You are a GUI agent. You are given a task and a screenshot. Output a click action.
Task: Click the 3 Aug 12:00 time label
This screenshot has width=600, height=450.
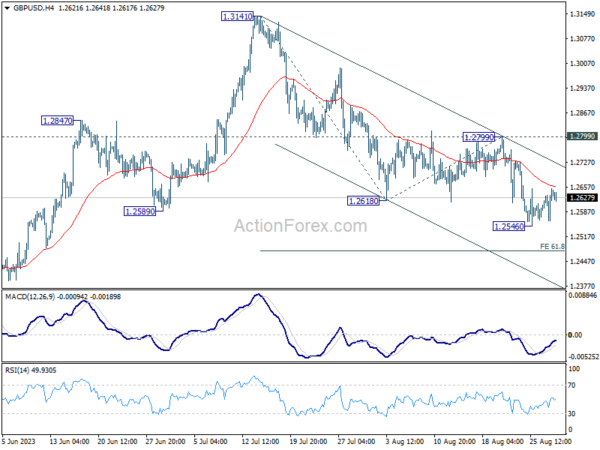(405, 441)
